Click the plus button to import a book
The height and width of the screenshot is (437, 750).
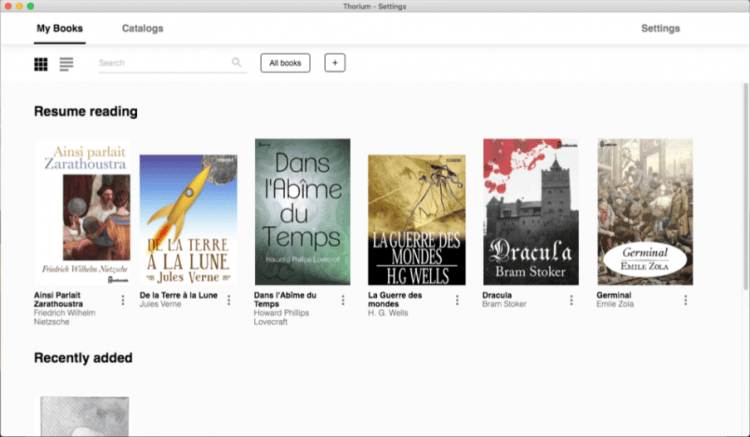pyautogui.click(x=335, y=63)
